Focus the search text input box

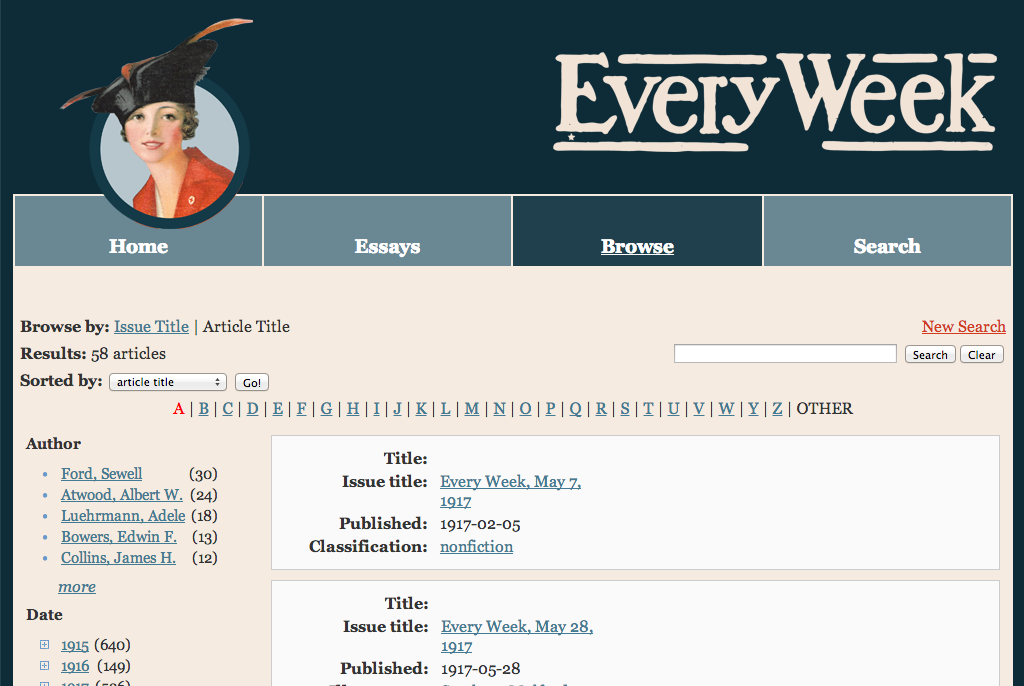[x=785, y=354]
